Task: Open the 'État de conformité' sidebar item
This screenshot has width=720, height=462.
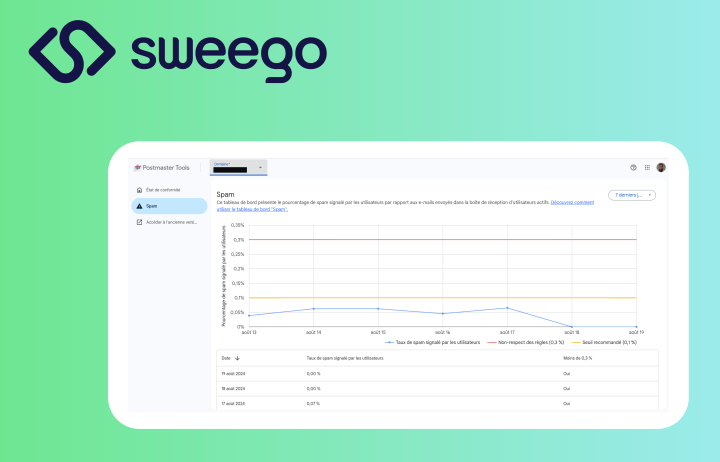Action: point(163,189)
